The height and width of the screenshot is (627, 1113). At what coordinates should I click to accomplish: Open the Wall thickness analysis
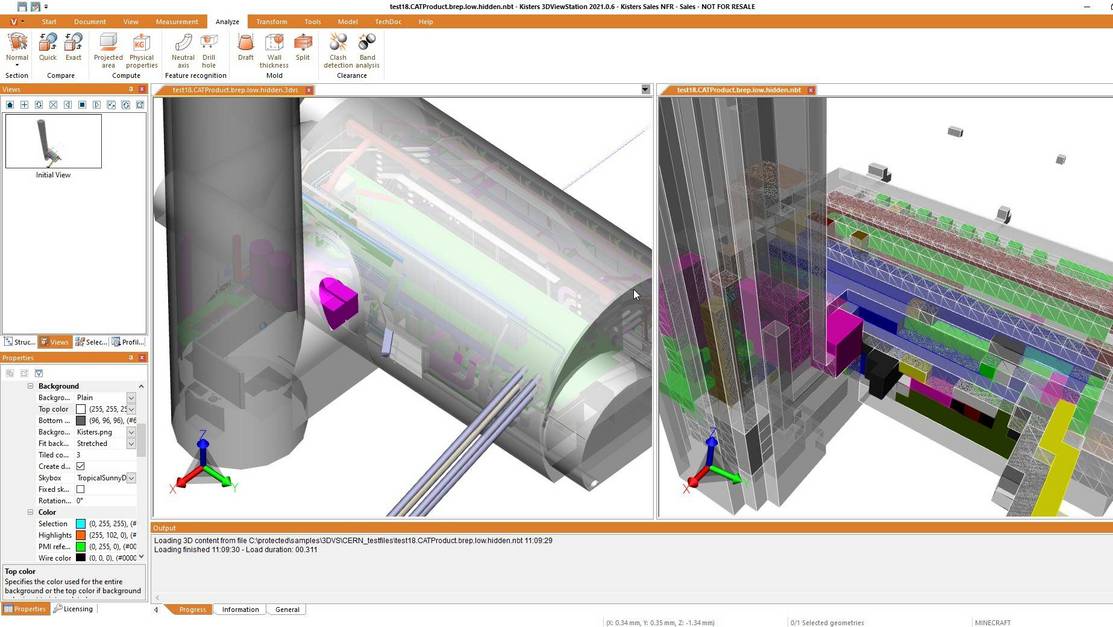(274, 50)
